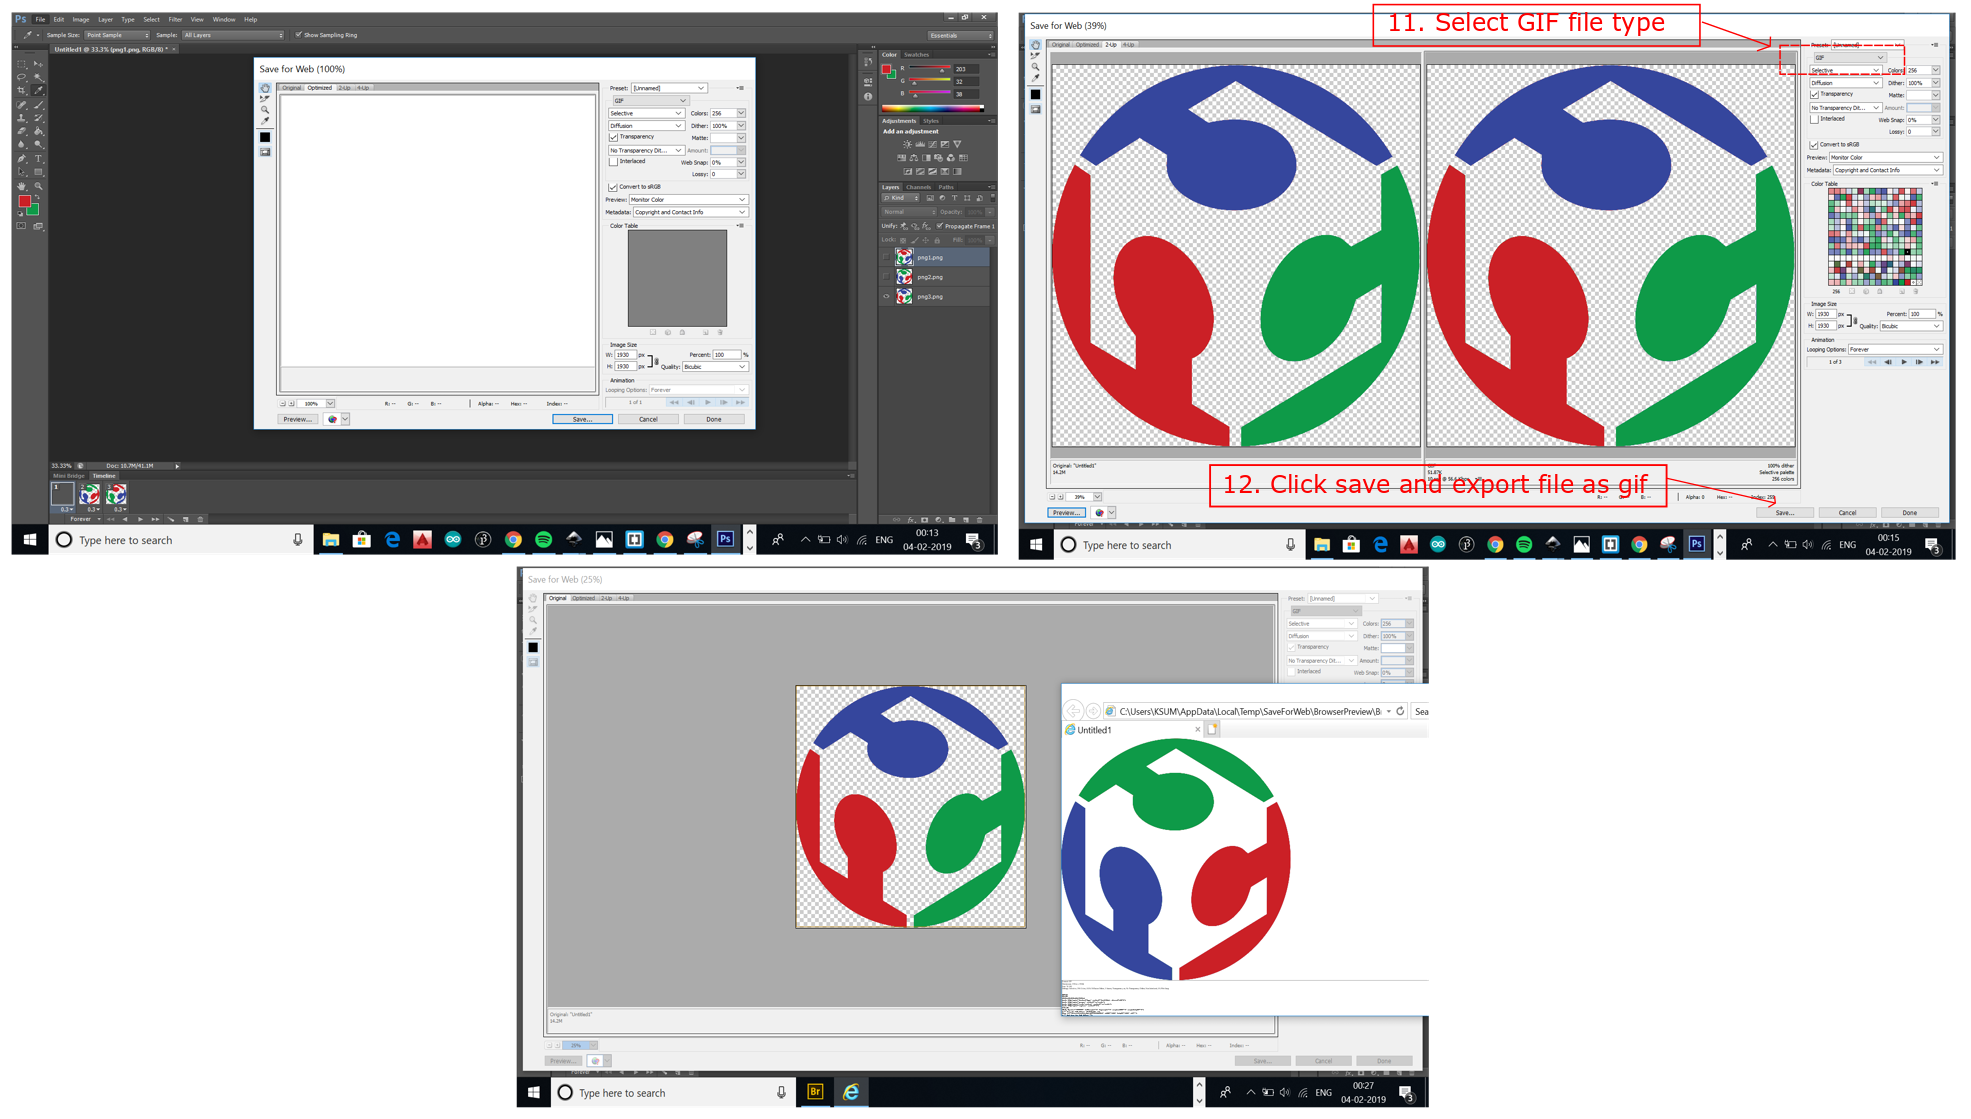Toggle Propagate Frame 1 checkbox
Viewport: 1971px width, 1119px height.
pos(940,226)
